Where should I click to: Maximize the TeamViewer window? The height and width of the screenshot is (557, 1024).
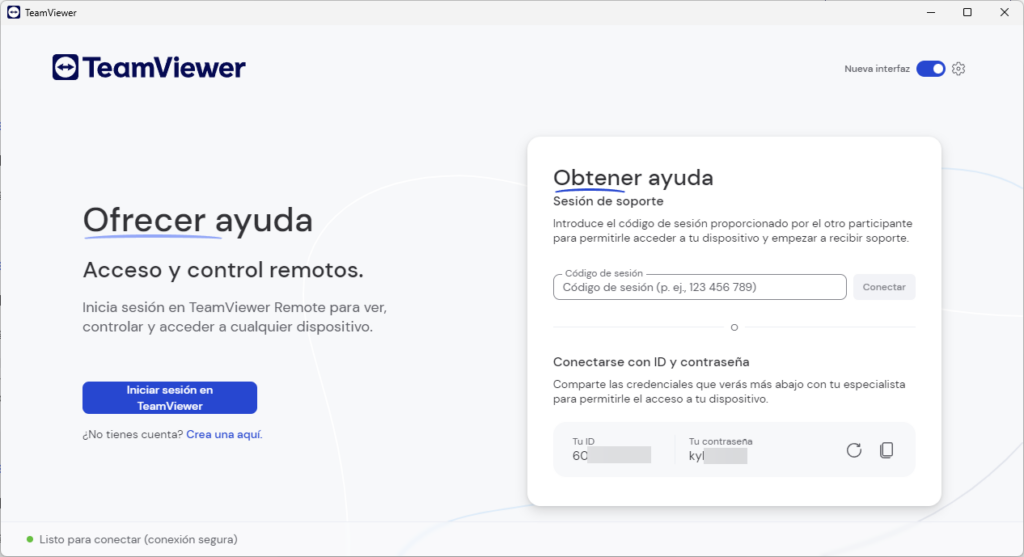[x=967, y=12]
